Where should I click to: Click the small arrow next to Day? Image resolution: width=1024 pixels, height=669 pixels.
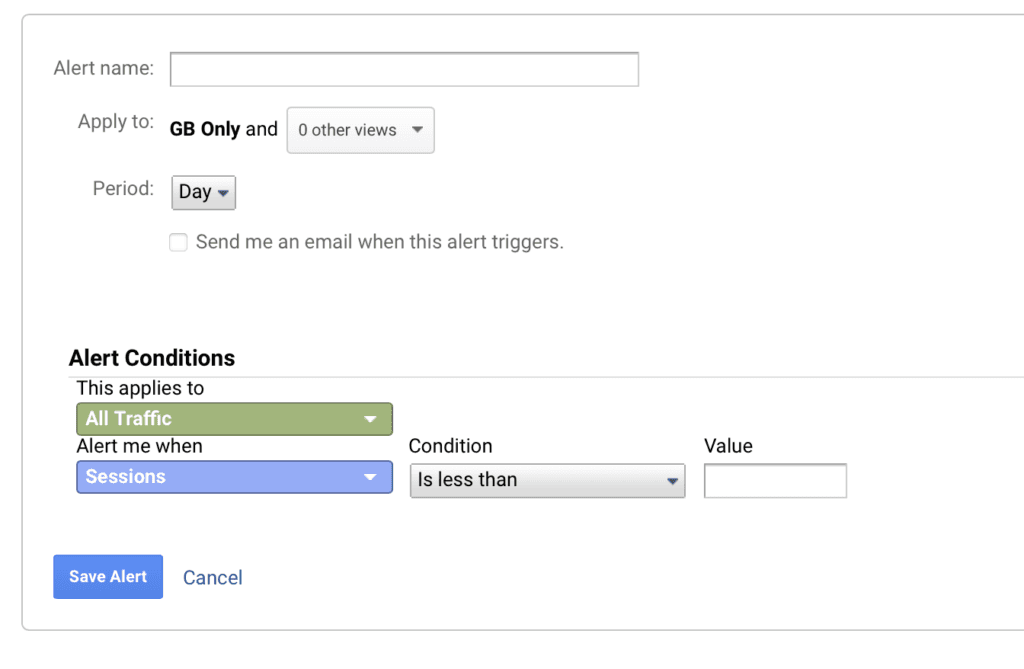click(222, 192)
